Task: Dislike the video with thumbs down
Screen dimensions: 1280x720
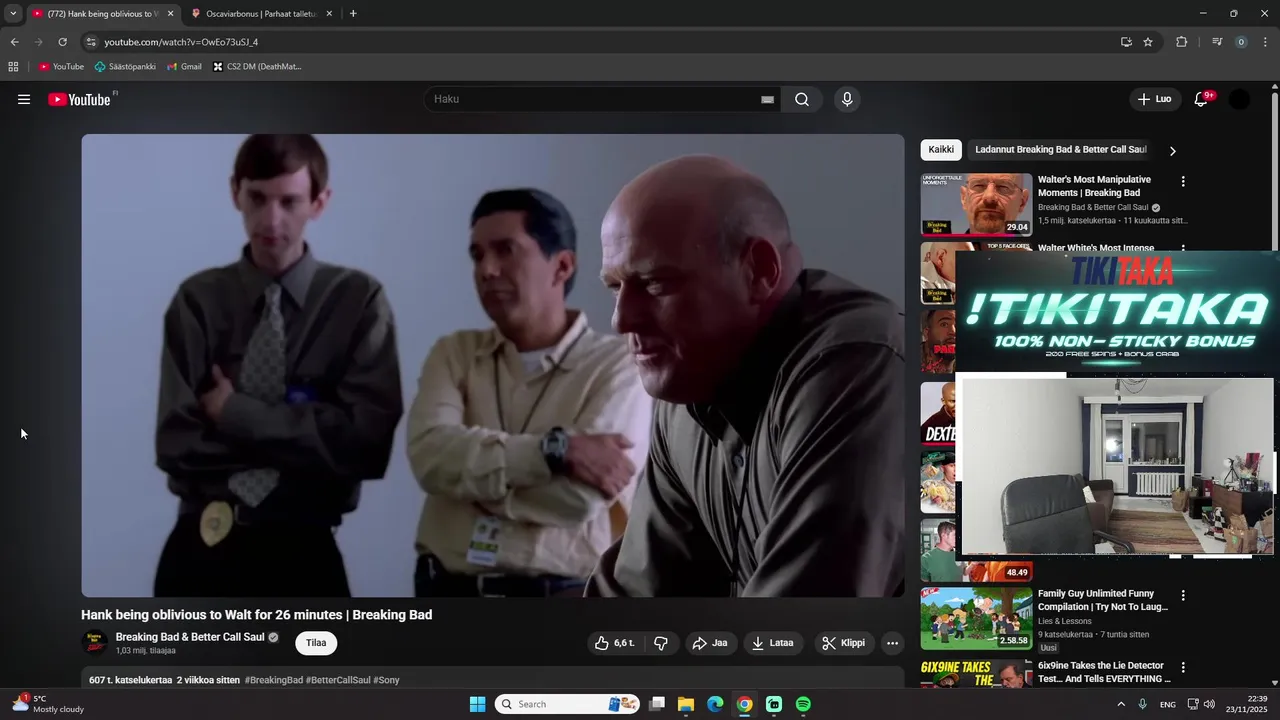Action: coord(661,643)
